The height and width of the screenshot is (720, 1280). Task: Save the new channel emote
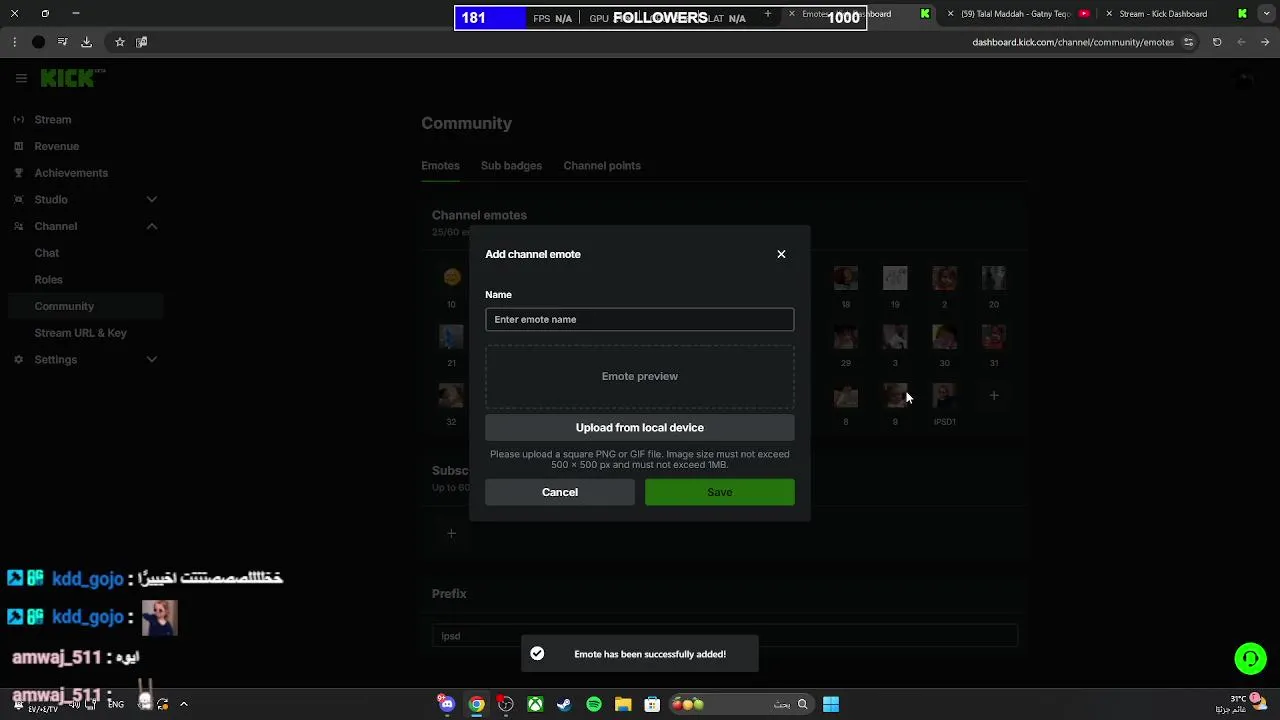720,492
